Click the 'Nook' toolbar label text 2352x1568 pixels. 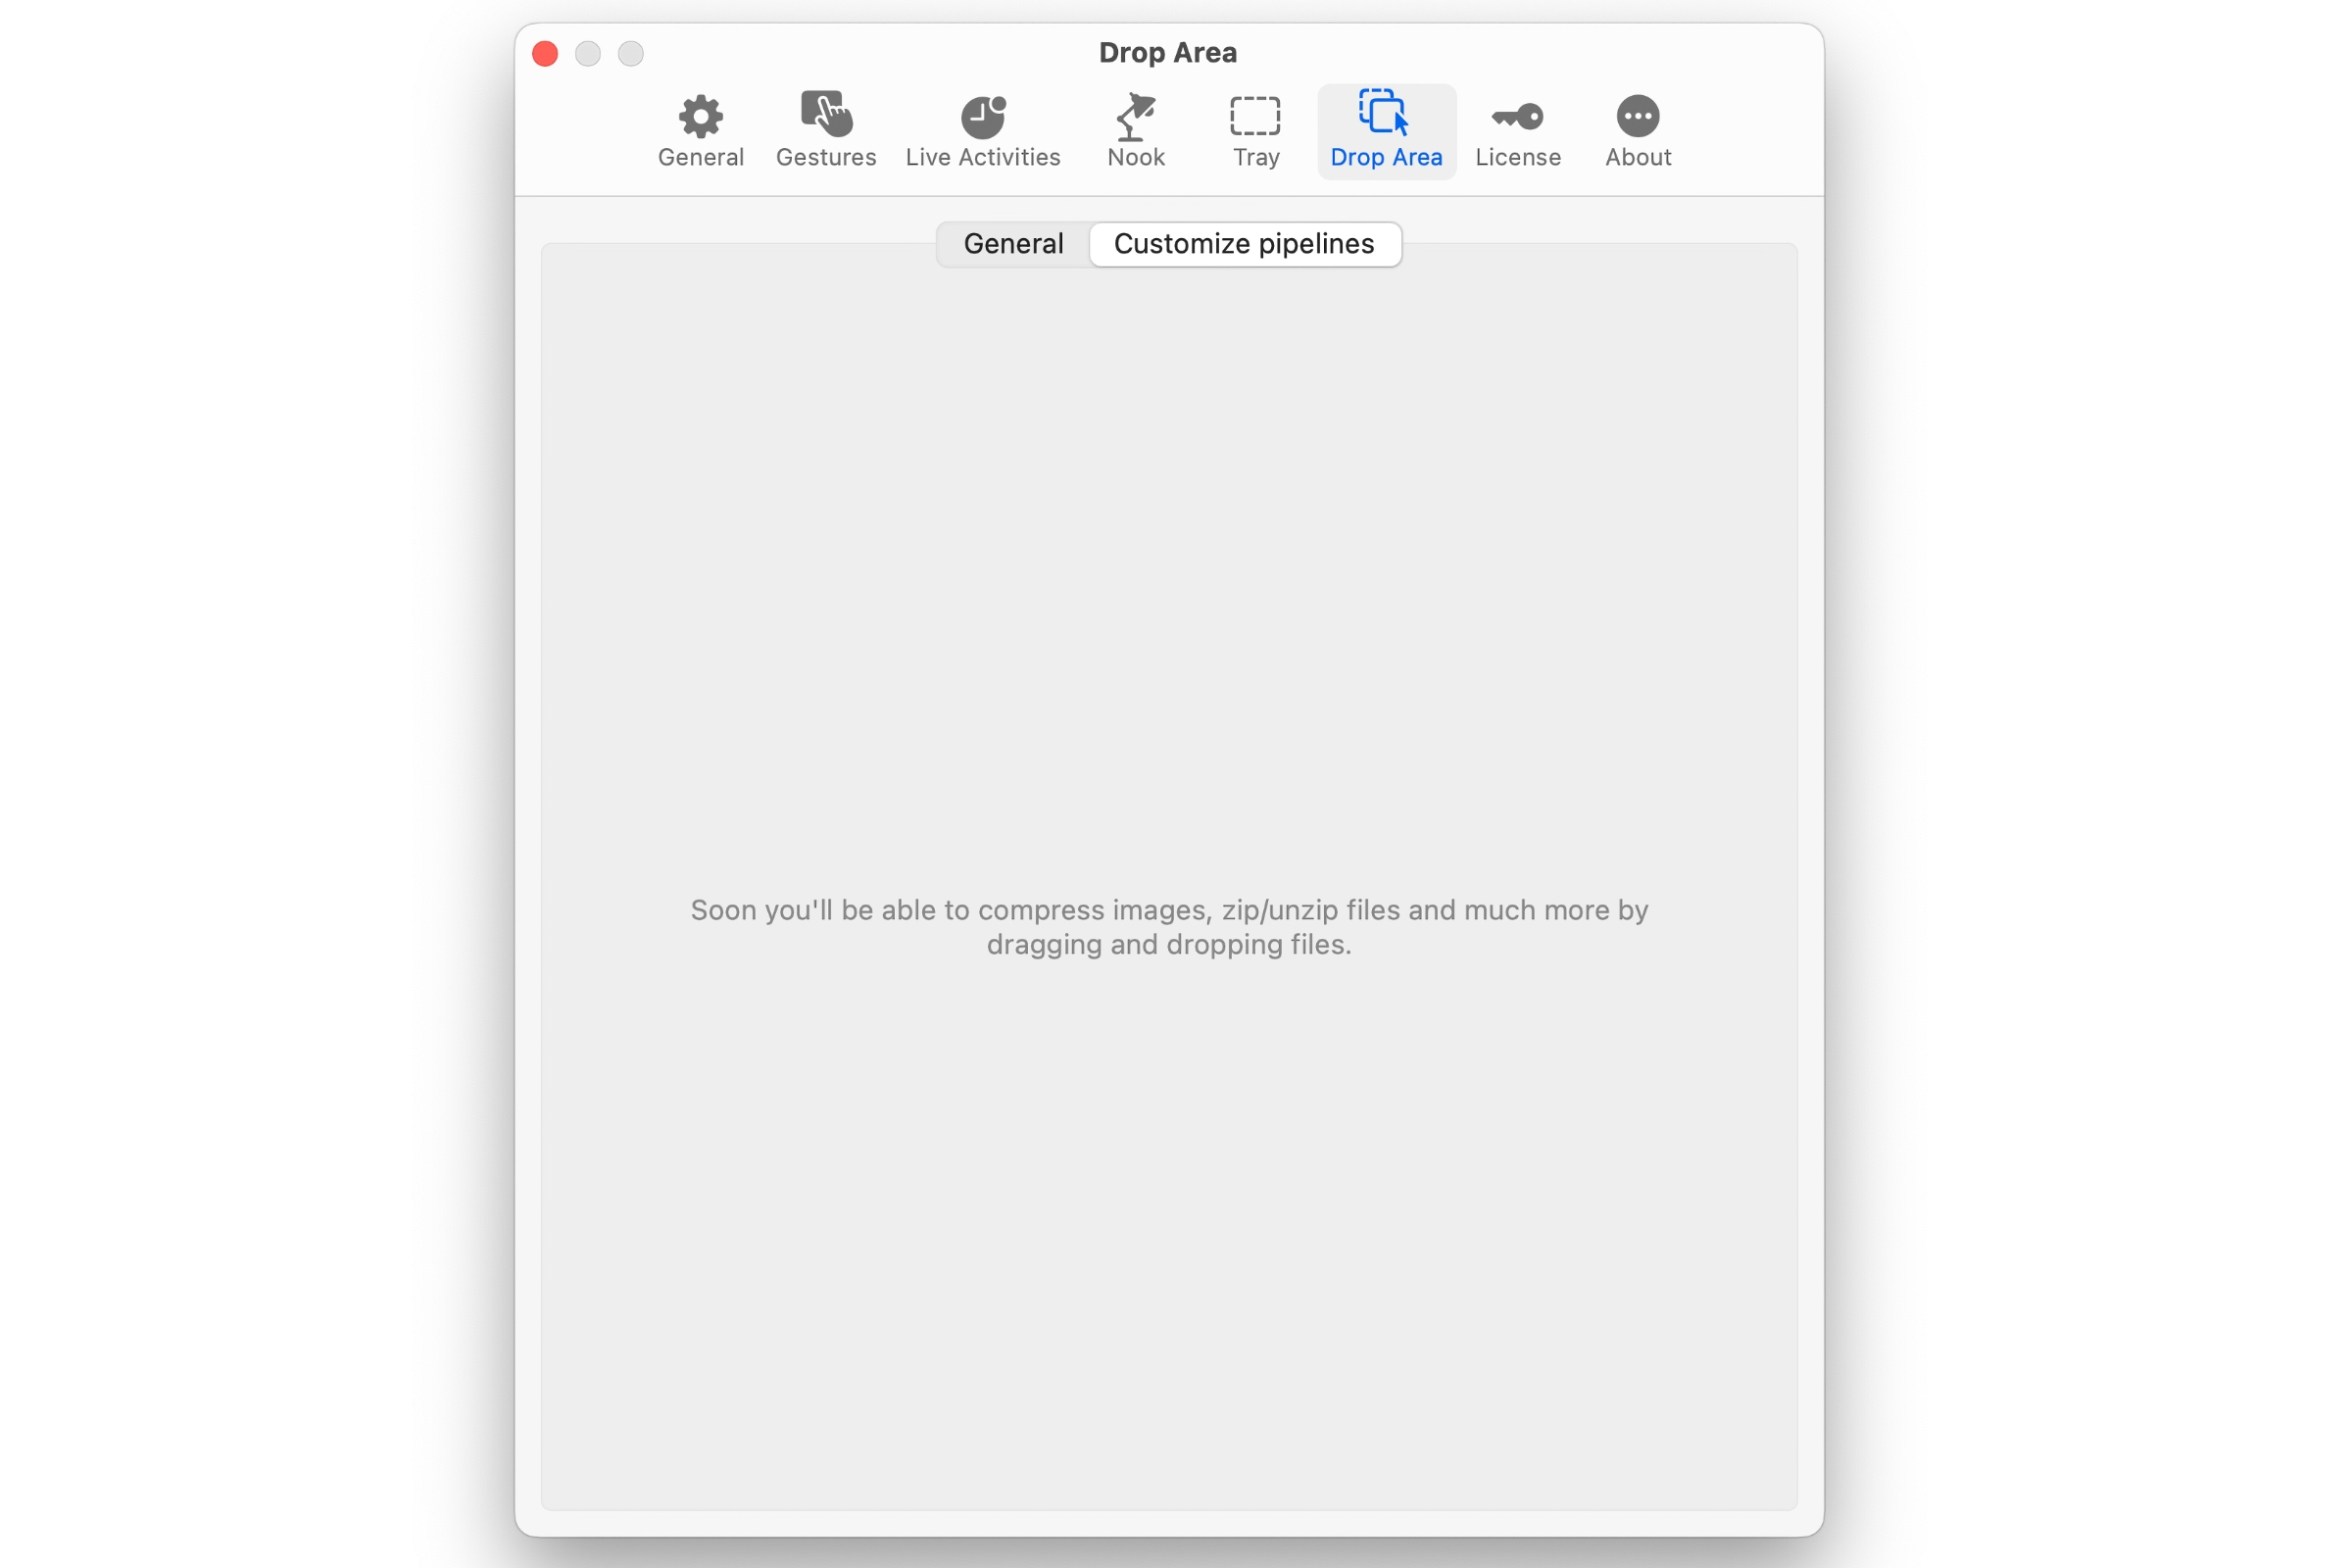click(x=1135, y=158)
